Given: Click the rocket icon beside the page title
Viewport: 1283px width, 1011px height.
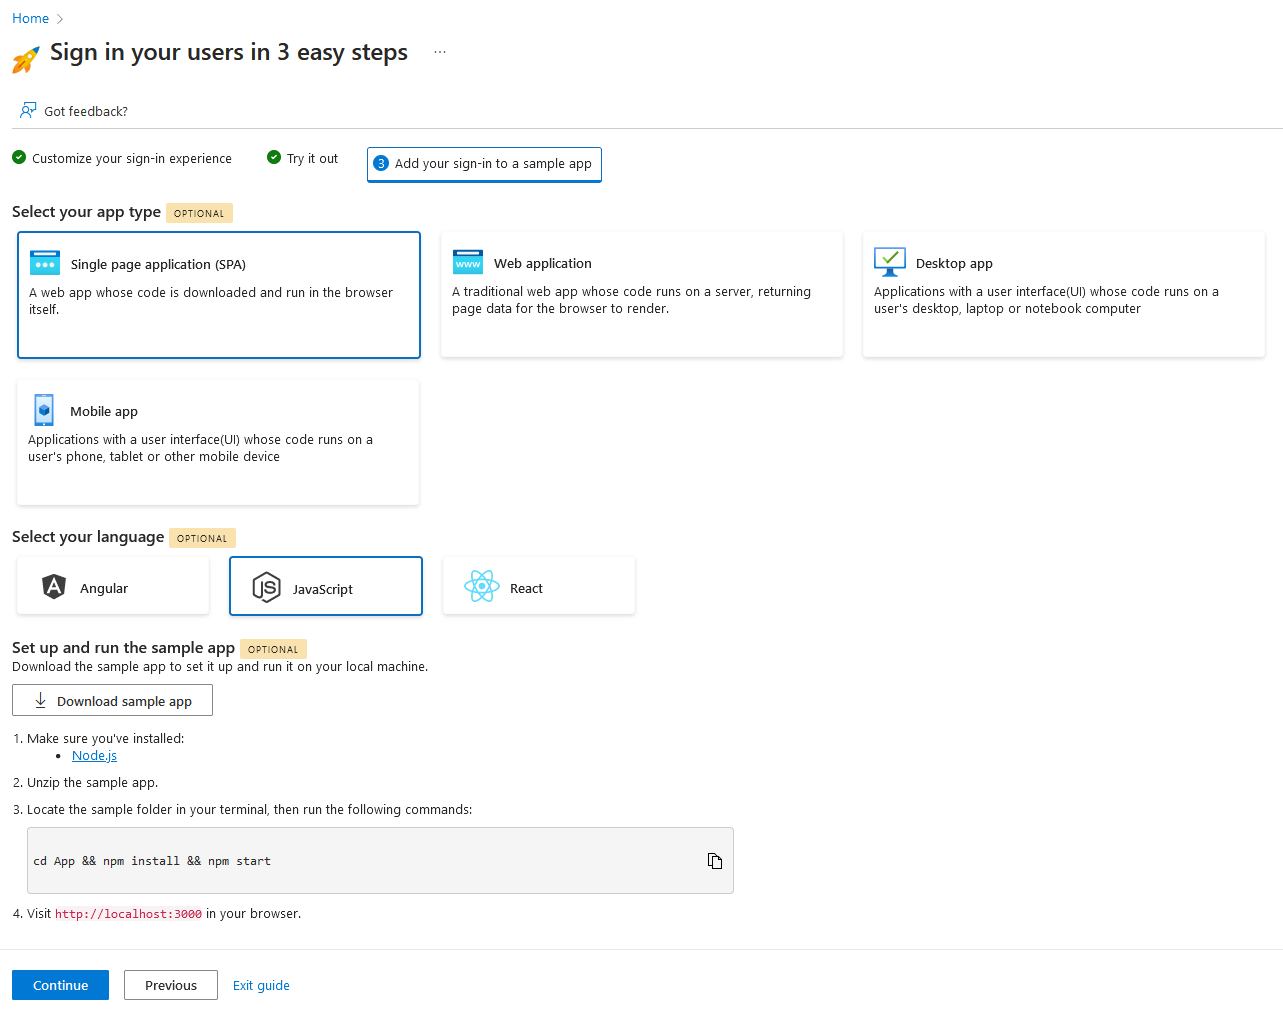Looking at the screenshot, I should coord(24,58).
